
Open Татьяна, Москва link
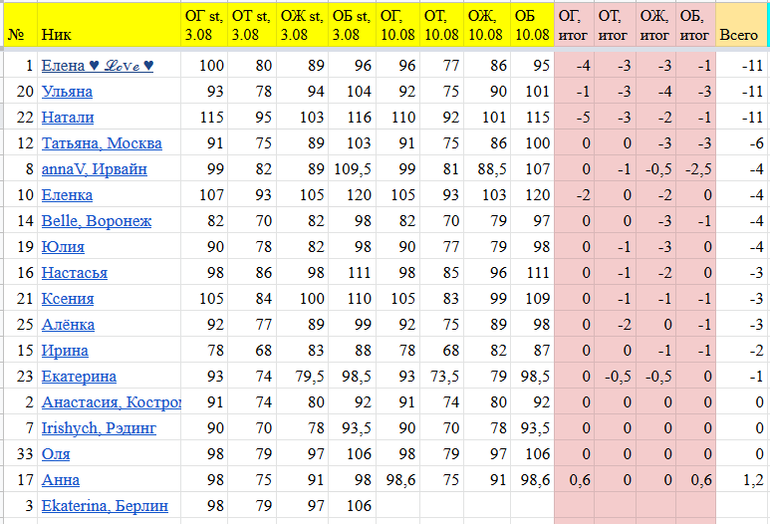[101, 144]
